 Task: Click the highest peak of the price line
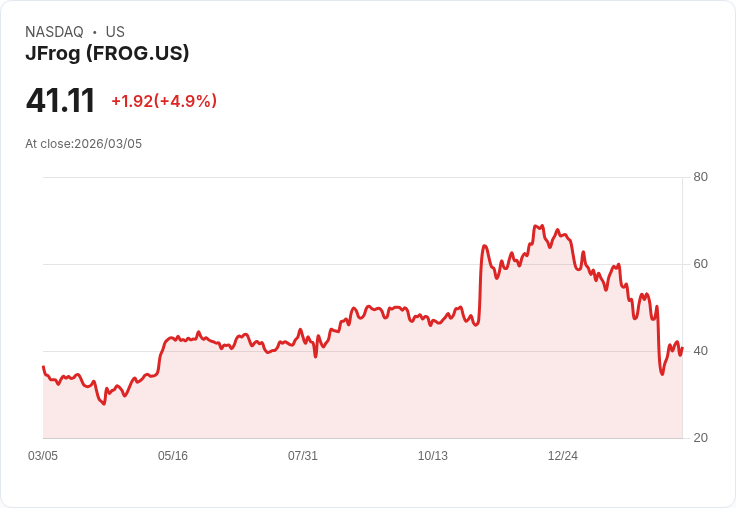[541, 226]
